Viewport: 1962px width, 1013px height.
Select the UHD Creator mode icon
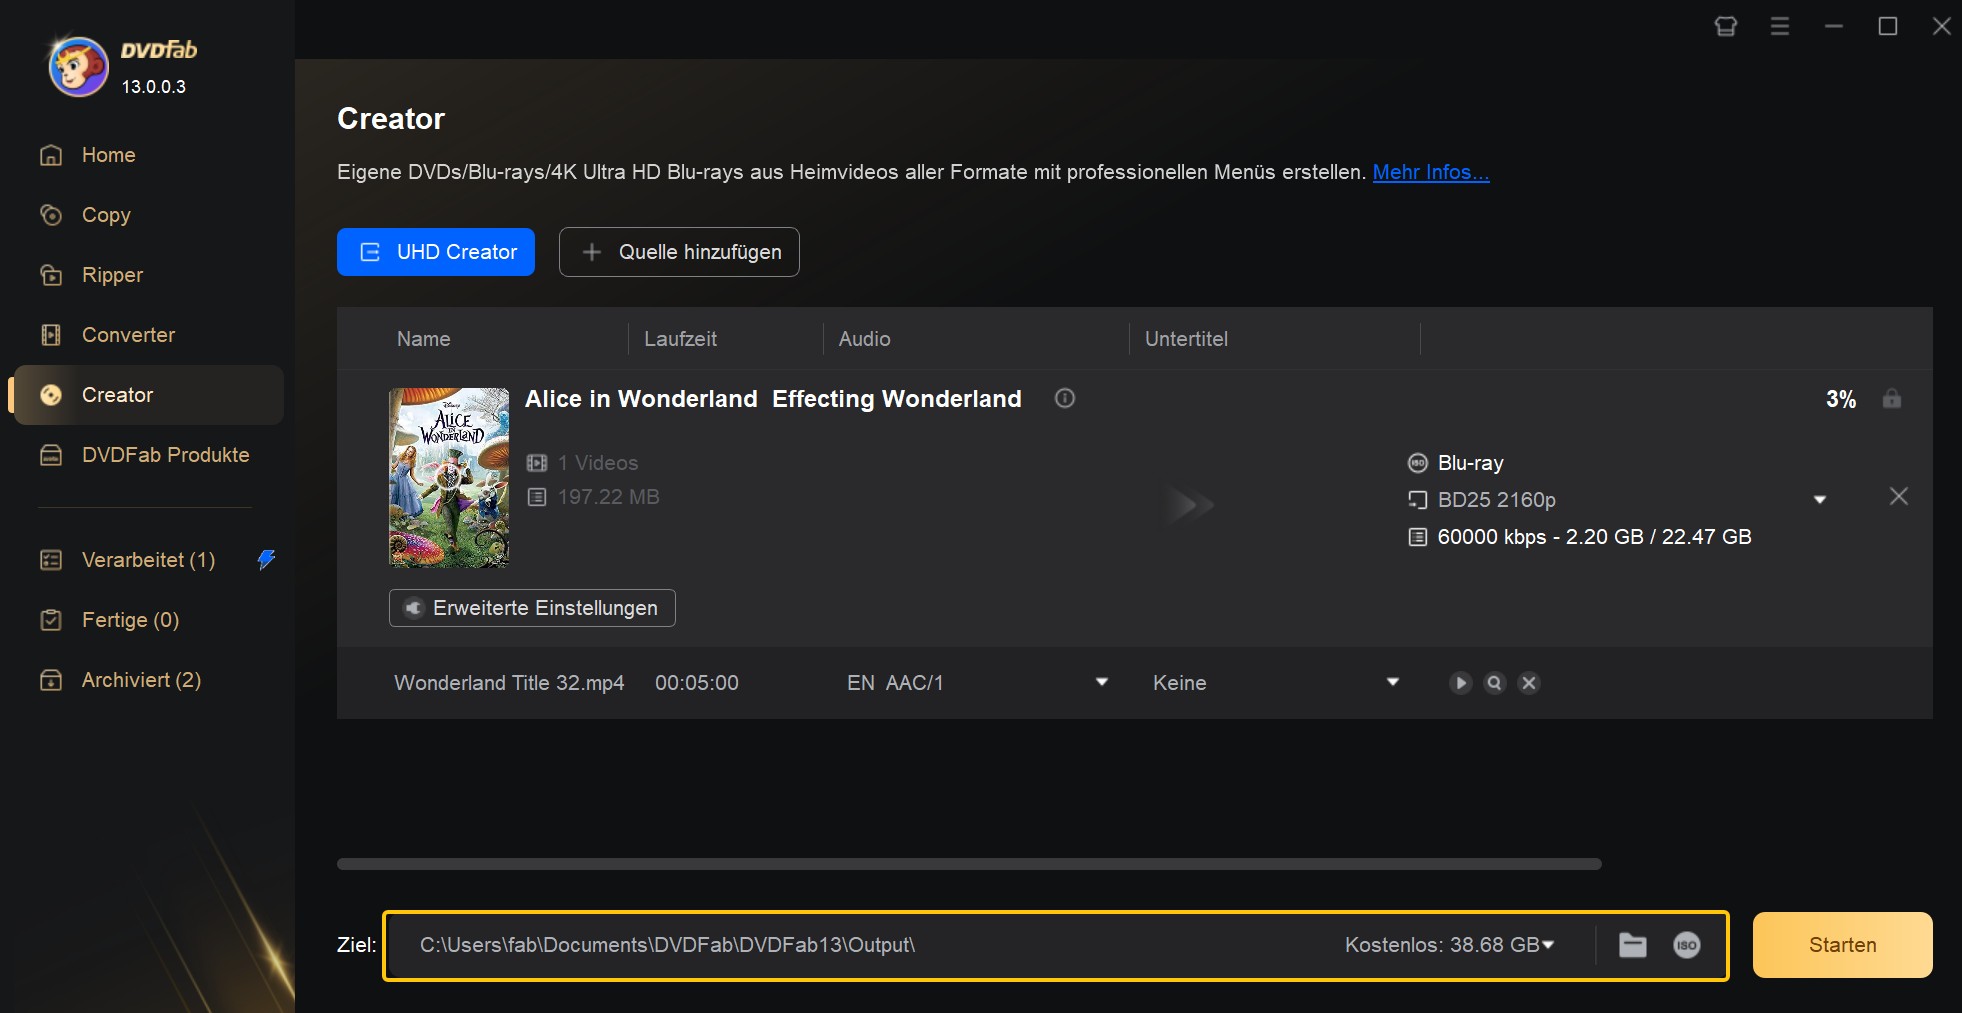[370, 252]
